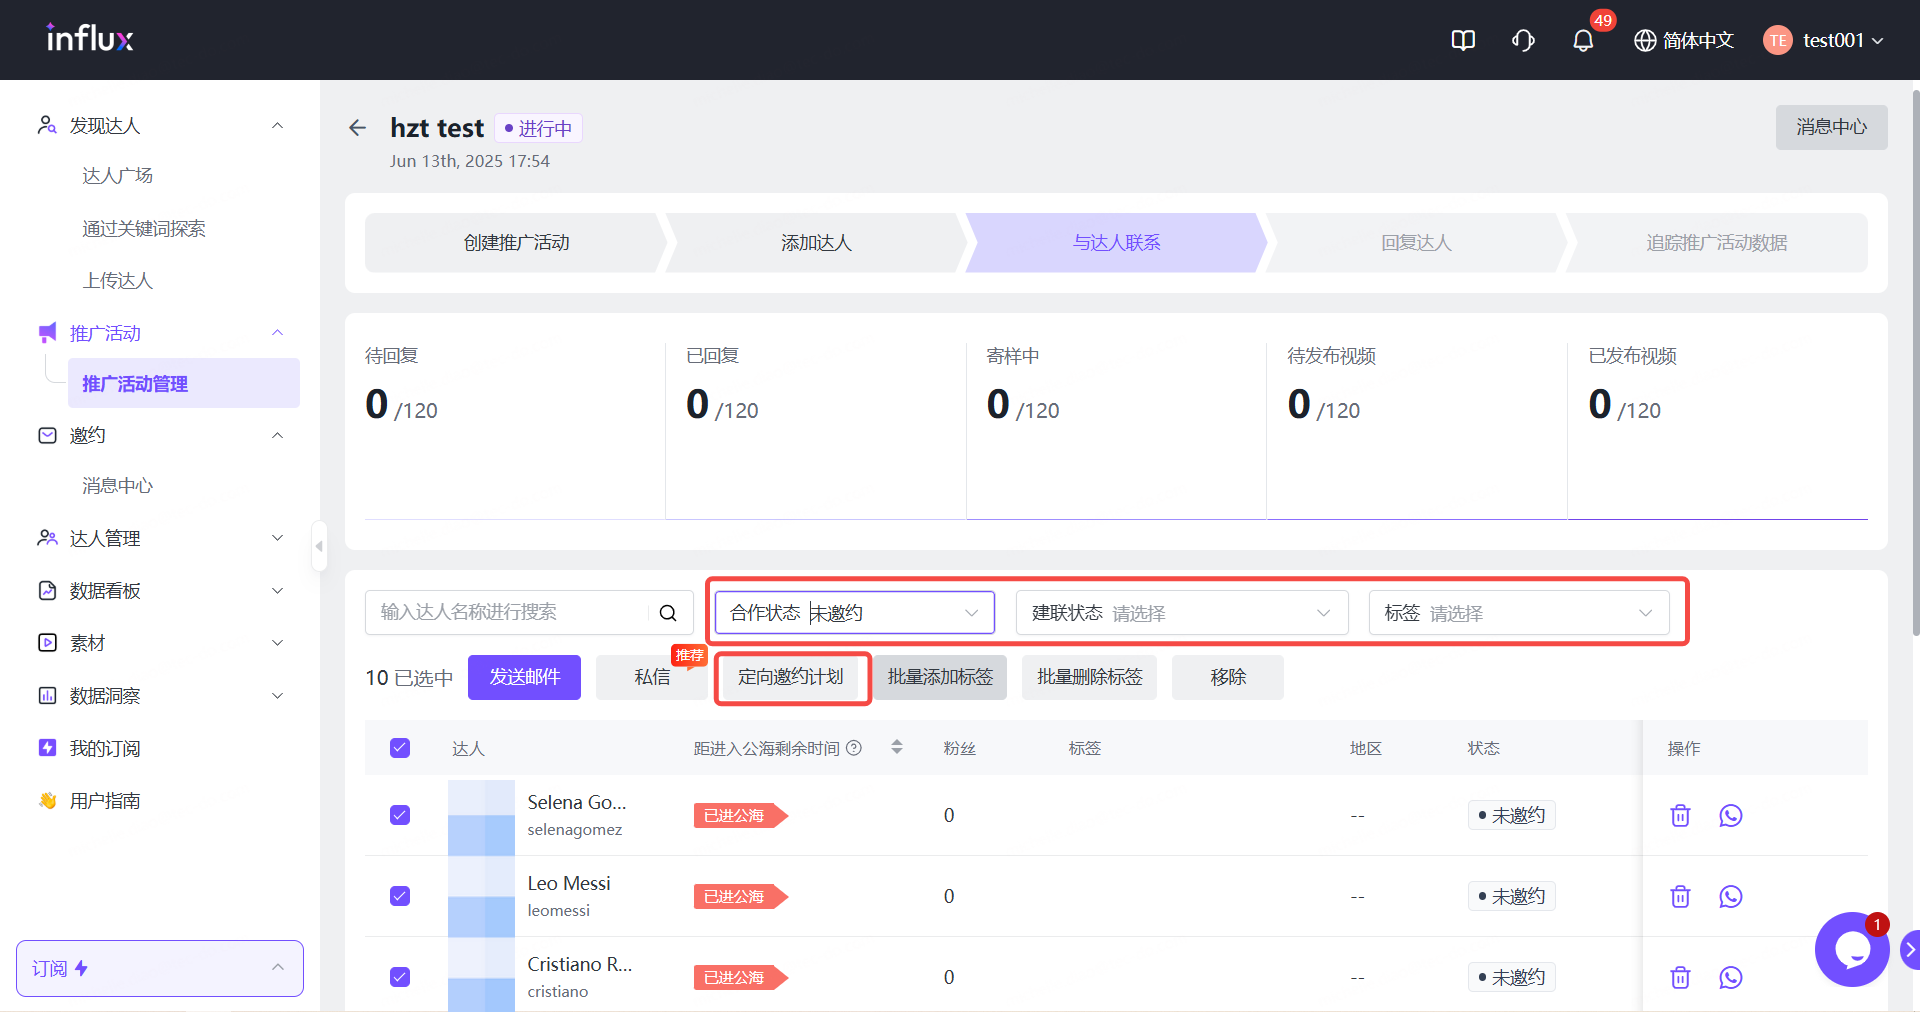Viewport: 1920px width, 1012px height.
Task: Open the 合作状态 dropdown
Action: coord(854,613)
